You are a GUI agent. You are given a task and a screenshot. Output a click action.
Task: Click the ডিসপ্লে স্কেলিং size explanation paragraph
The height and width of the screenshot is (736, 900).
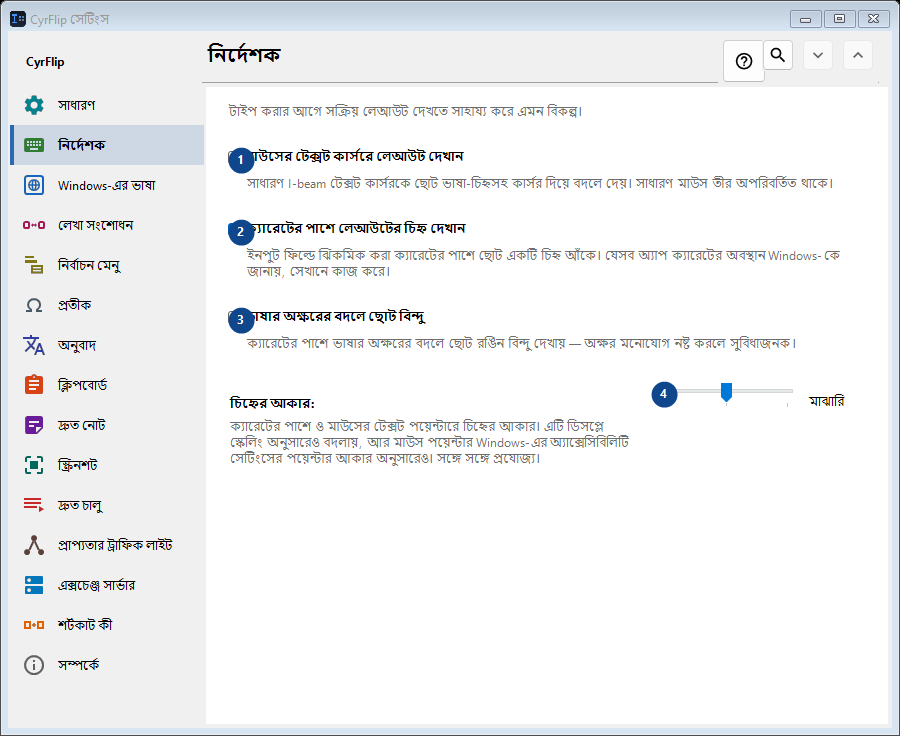pyautogui.click(x=429, y=442)
